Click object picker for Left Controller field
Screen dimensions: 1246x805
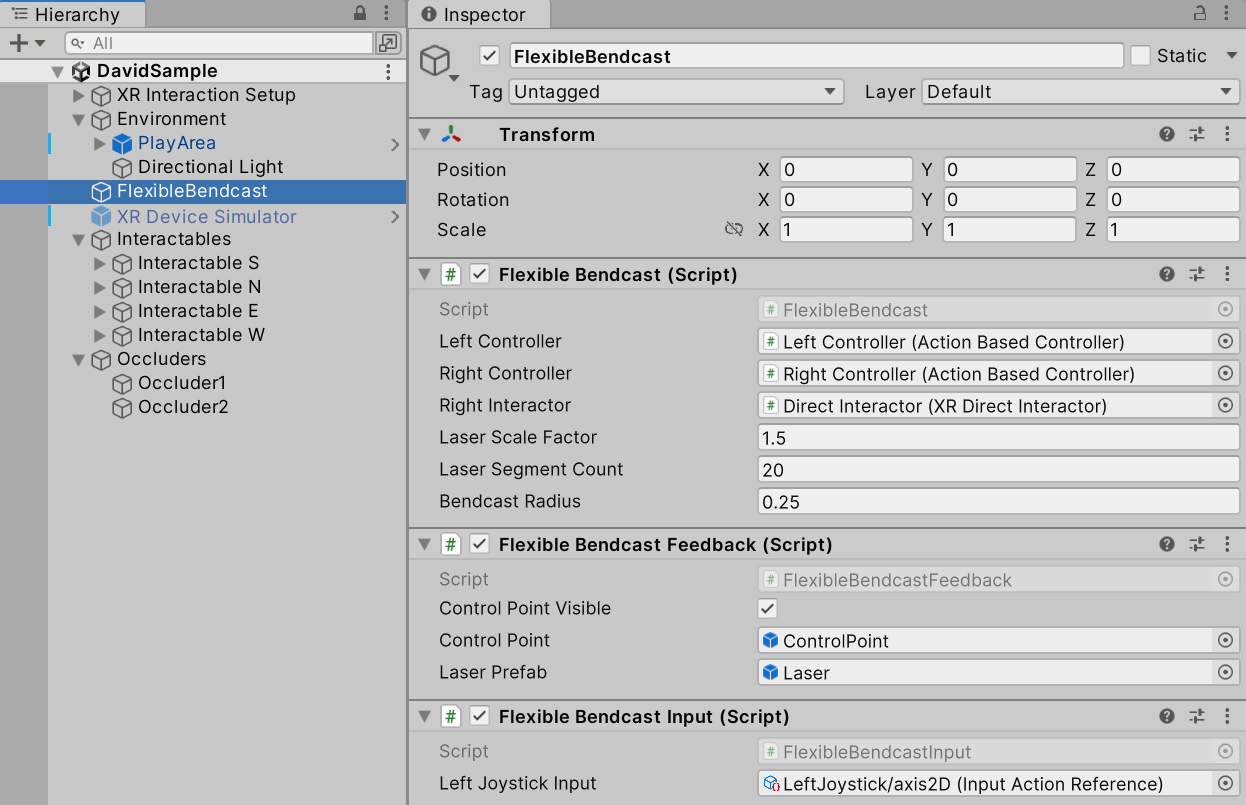pos(1225,342)
